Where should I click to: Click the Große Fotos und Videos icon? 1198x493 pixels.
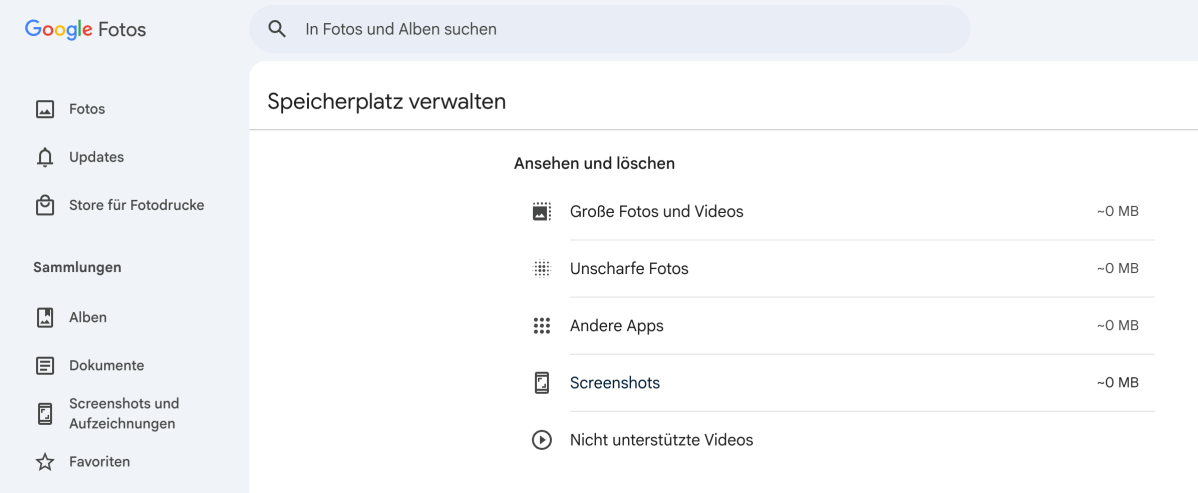pos(542,212)
